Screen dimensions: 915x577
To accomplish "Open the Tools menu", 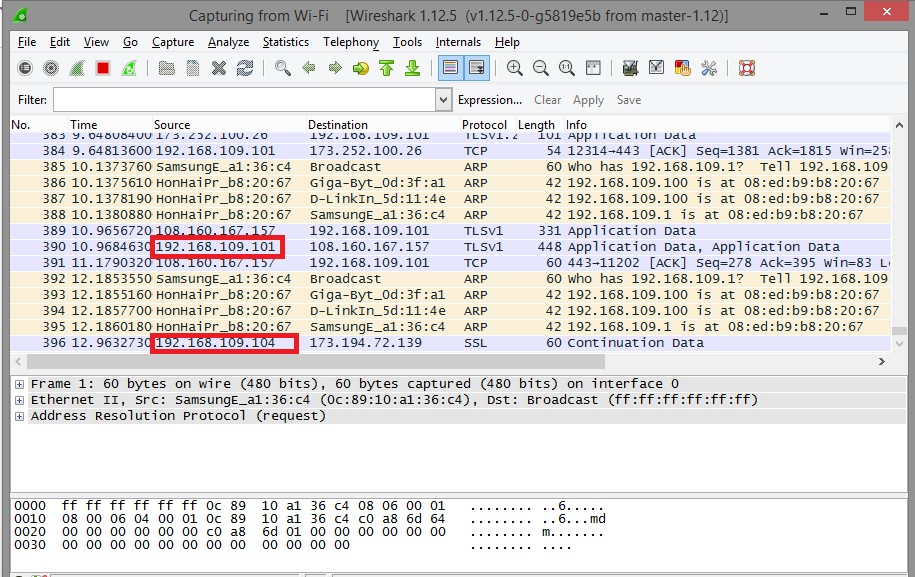I will [x=407, y=42].
